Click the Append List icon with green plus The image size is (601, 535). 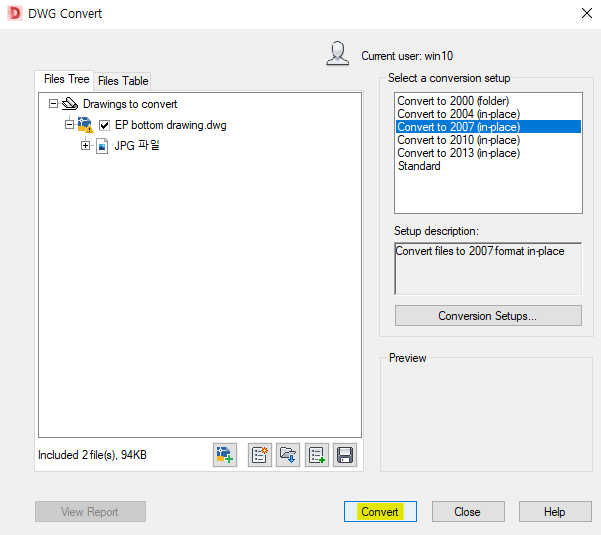(x=317, y=455)
